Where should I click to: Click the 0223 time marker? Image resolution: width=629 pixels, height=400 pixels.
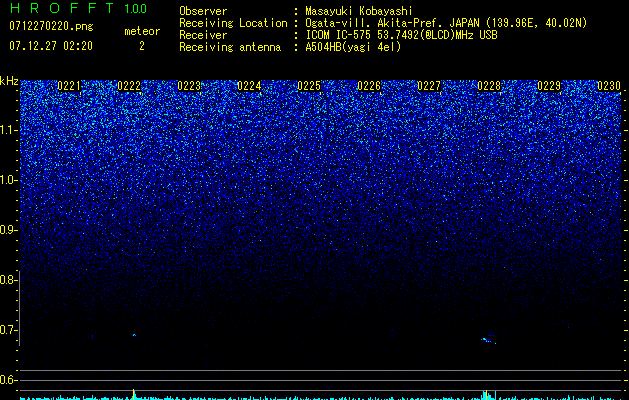189,86
